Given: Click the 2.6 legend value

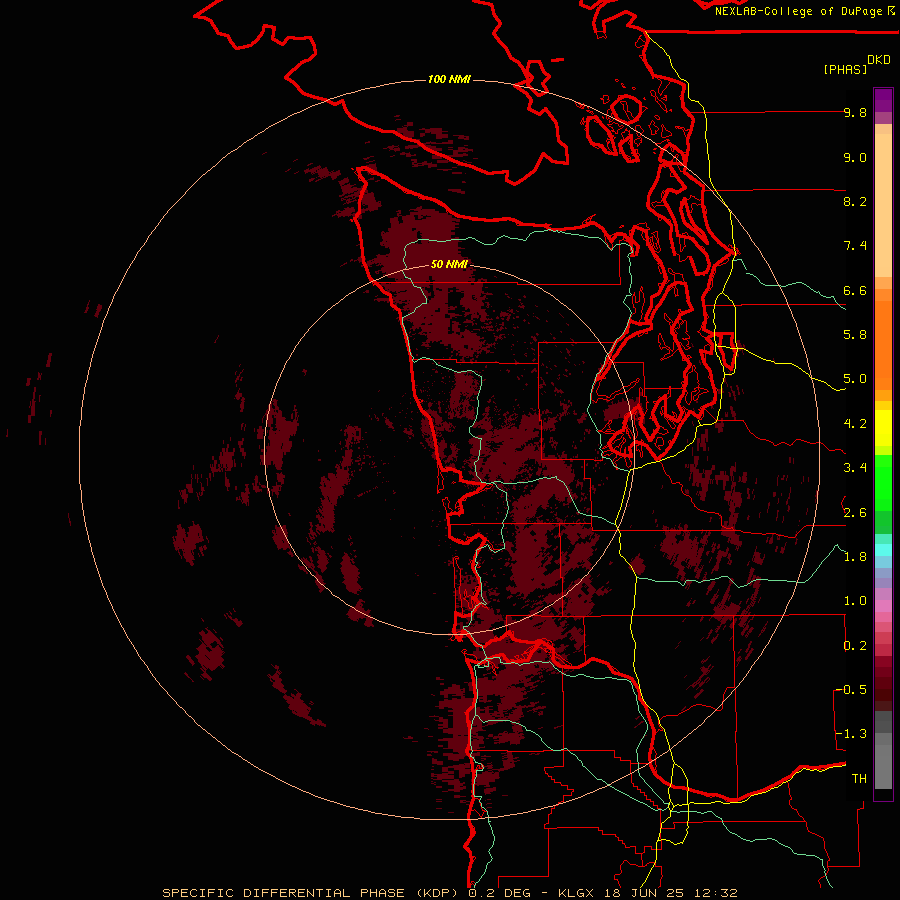Looking at the screenshot, I should (855, 513).
